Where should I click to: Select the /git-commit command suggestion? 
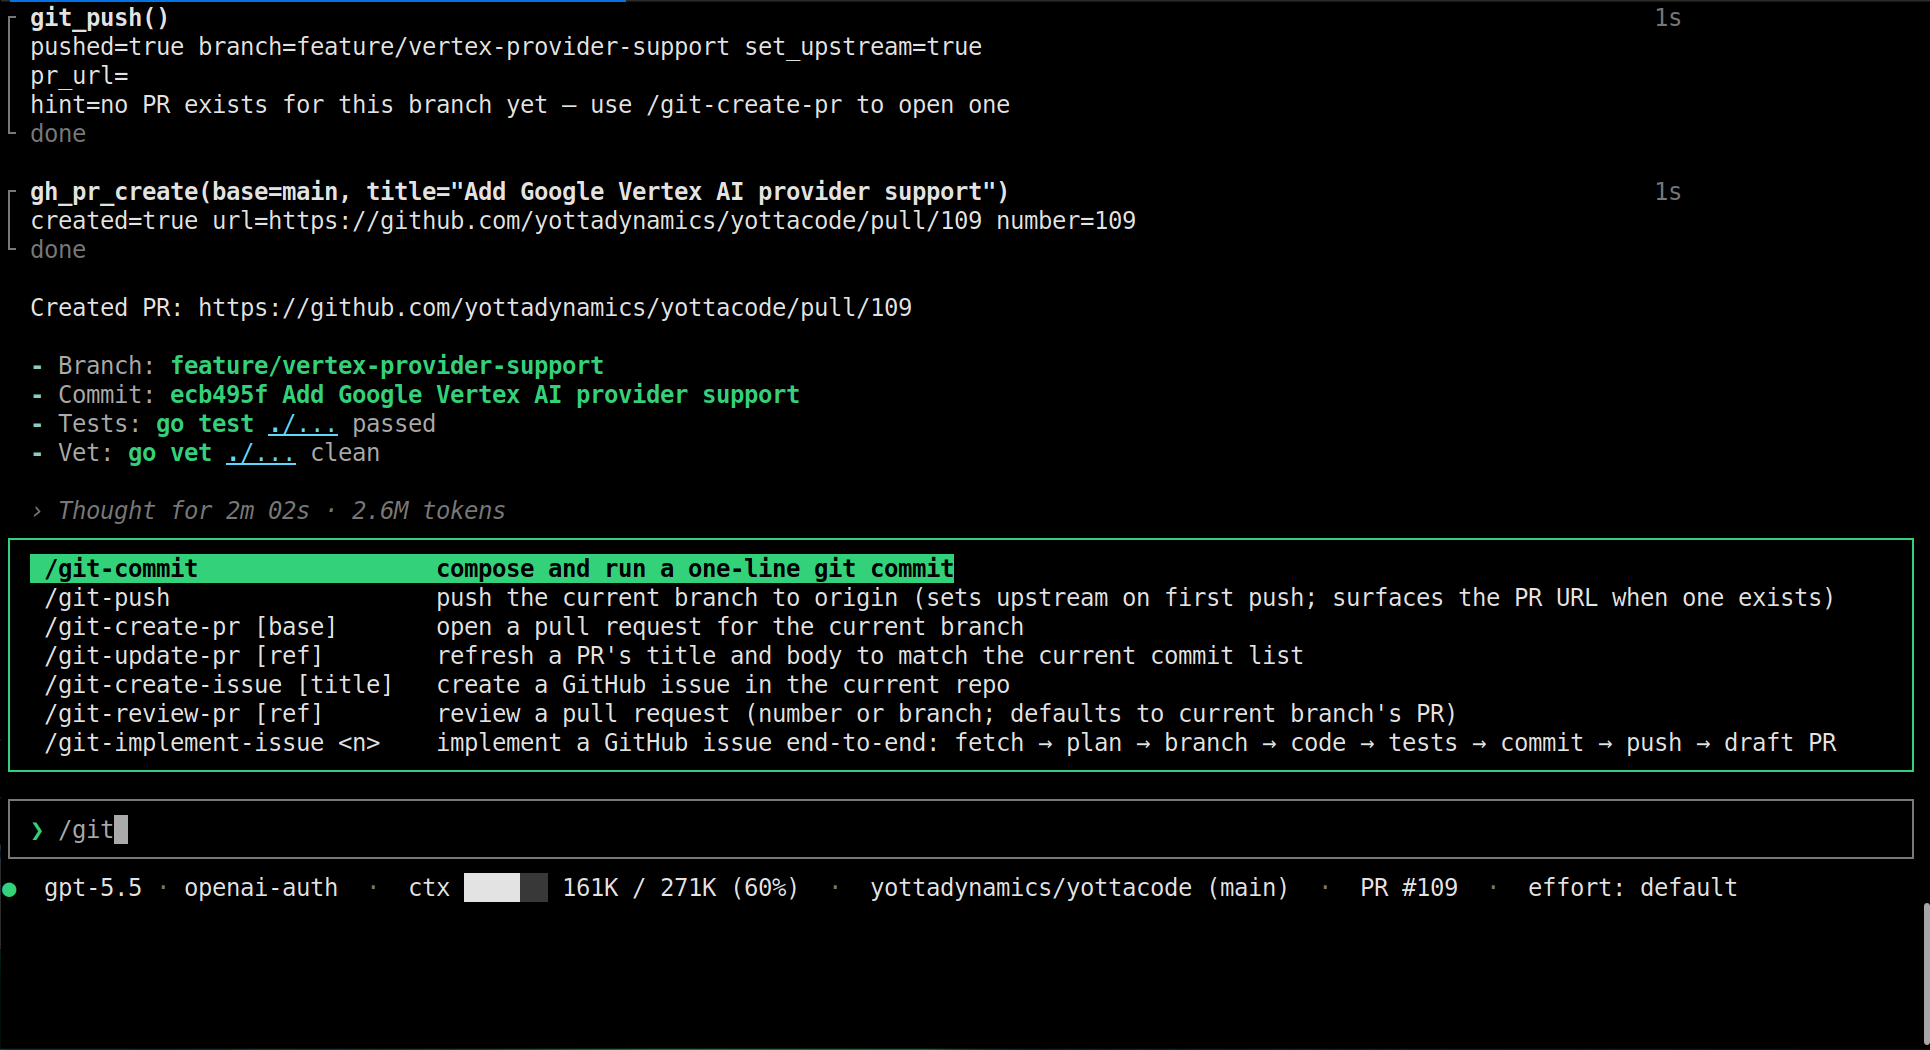[492, 569]
